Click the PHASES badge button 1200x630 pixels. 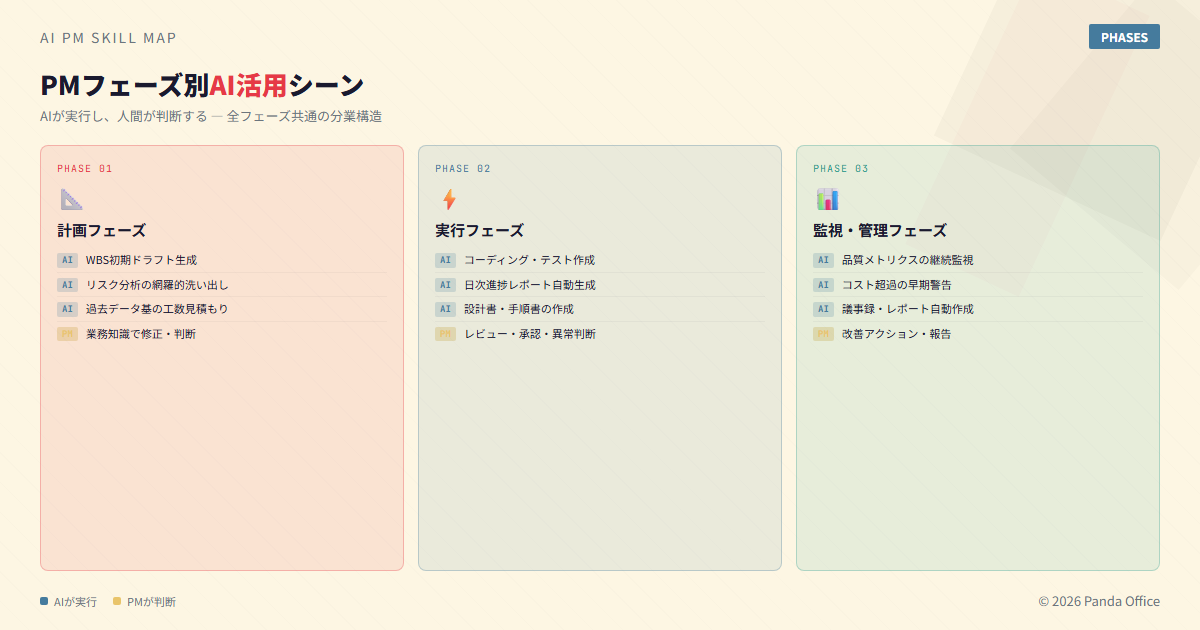1124,37
